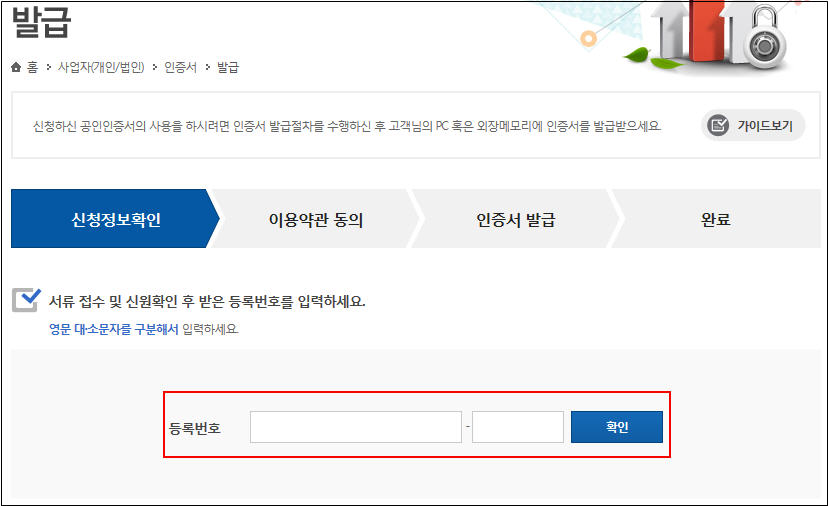
Task: Click the orange circle decoration in header
Action: coord(588,39)
